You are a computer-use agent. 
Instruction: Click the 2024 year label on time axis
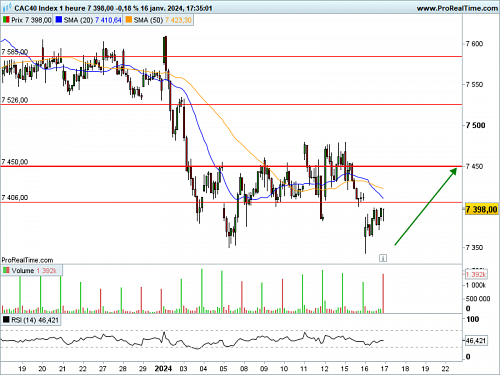point(163,369)
